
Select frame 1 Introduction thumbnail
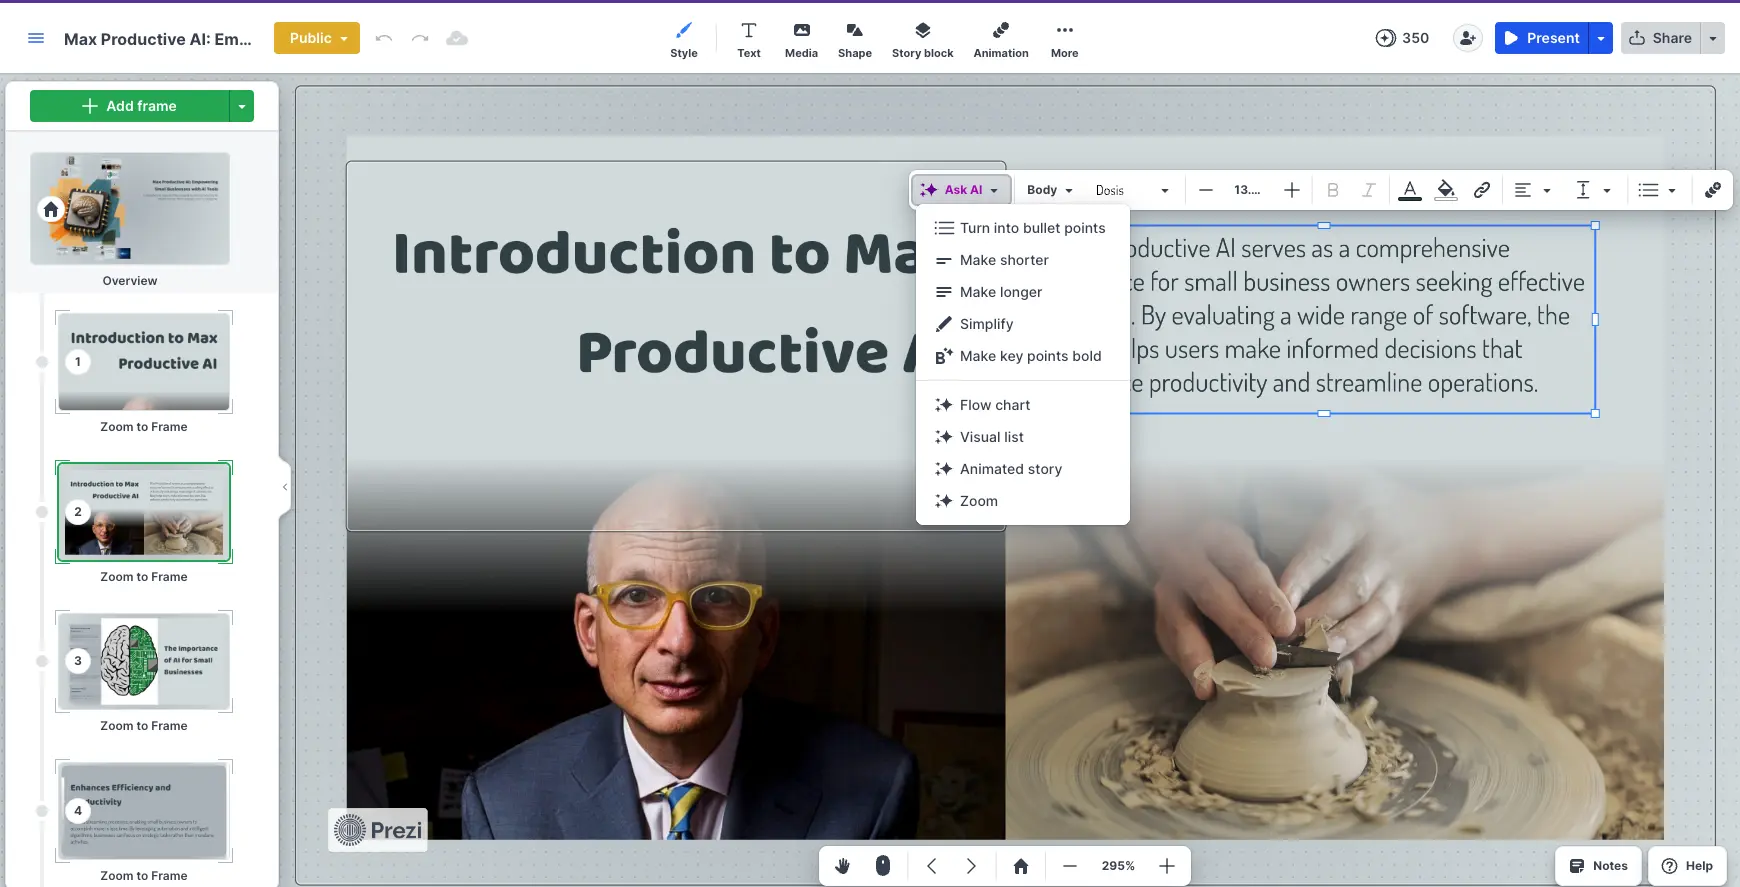(x=144, y=362)
